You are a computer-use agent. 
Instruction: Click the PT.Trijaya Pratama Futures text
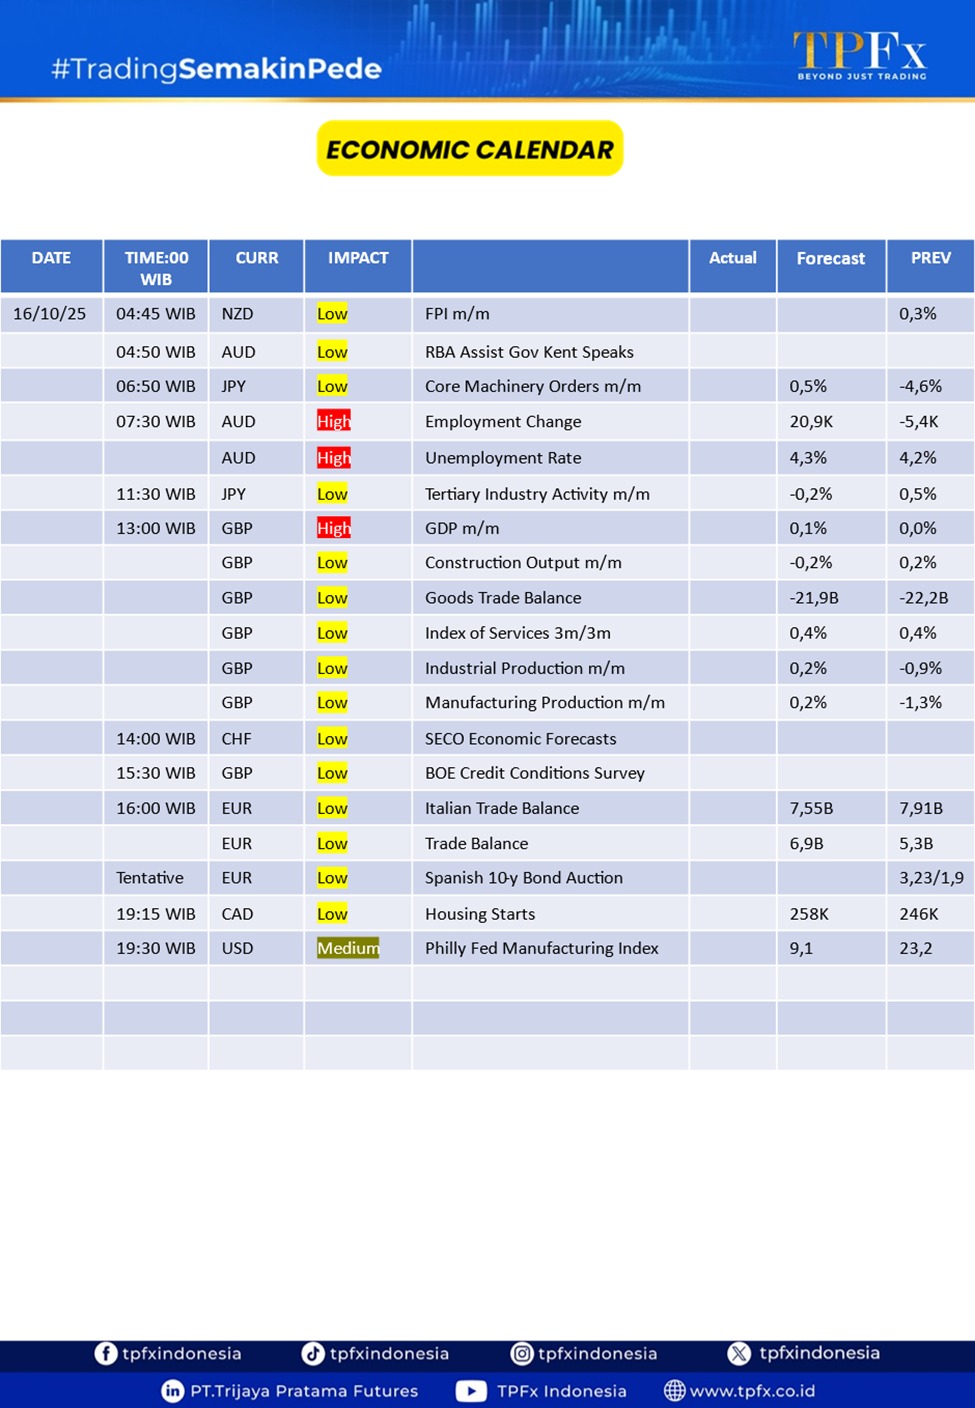tap(304, 1391)
